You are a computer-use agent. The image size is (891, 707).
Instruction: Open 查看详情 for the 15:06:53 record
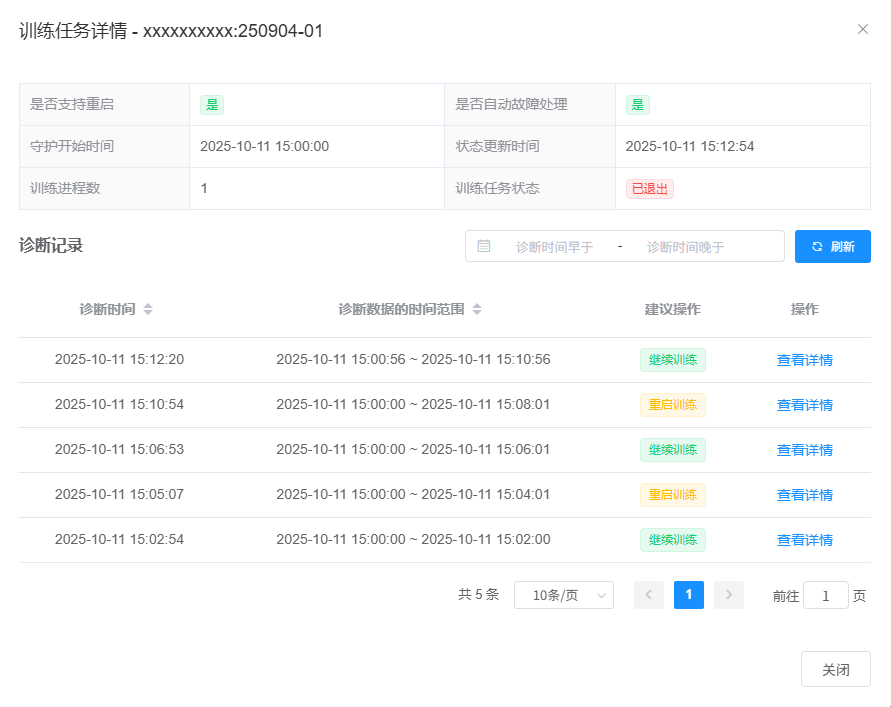coord(804,450)
